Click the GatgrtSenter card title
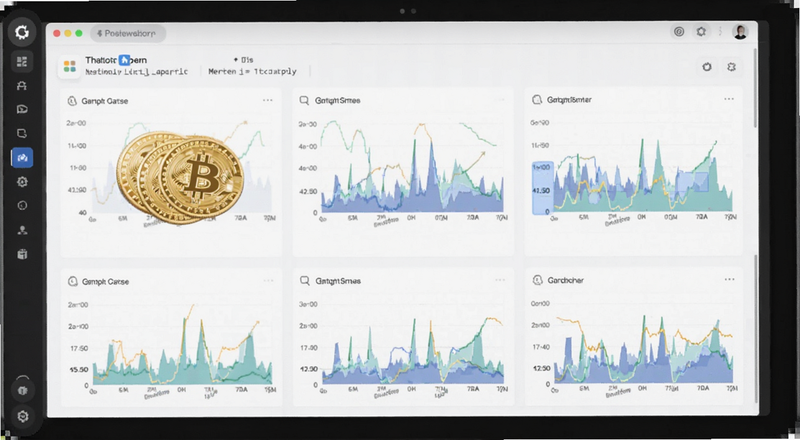800x440 pixels. tap(569, 100)
